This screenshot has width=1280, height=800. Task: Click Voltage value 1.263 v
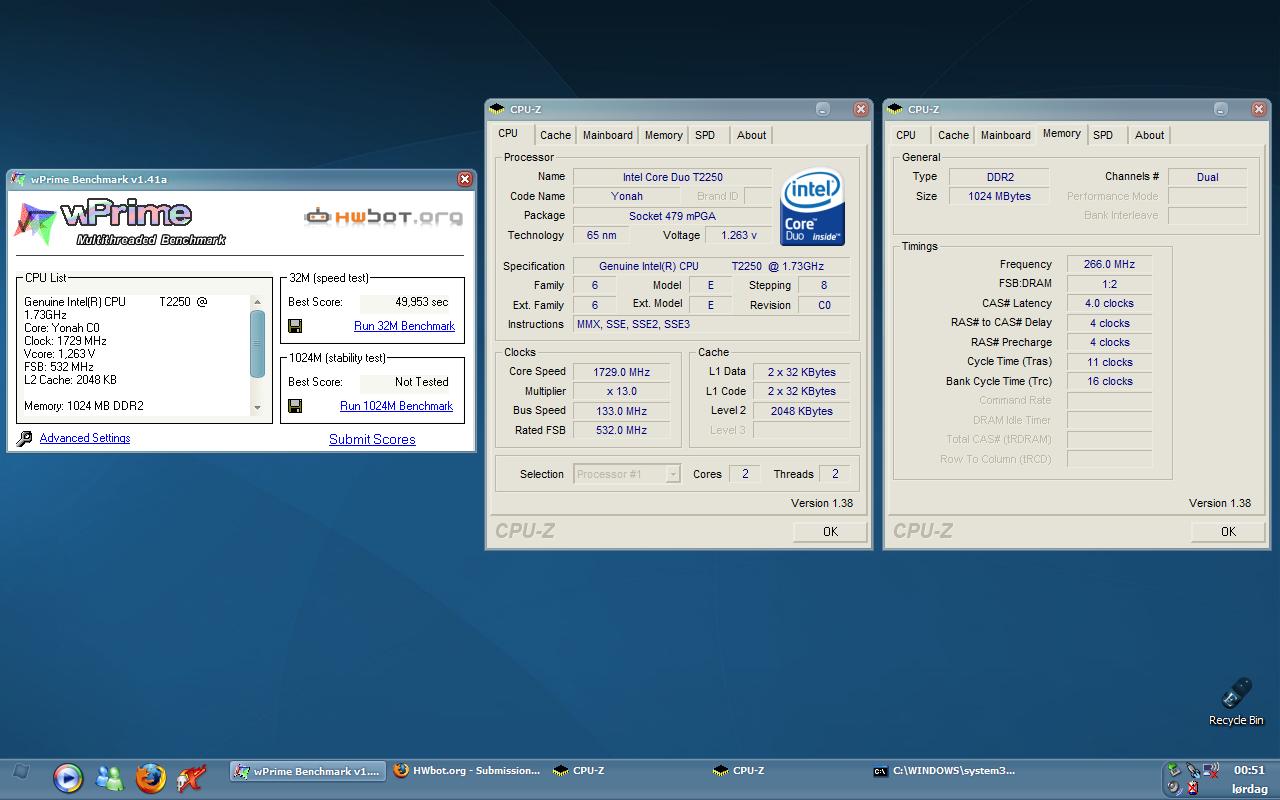coord(739,235)
